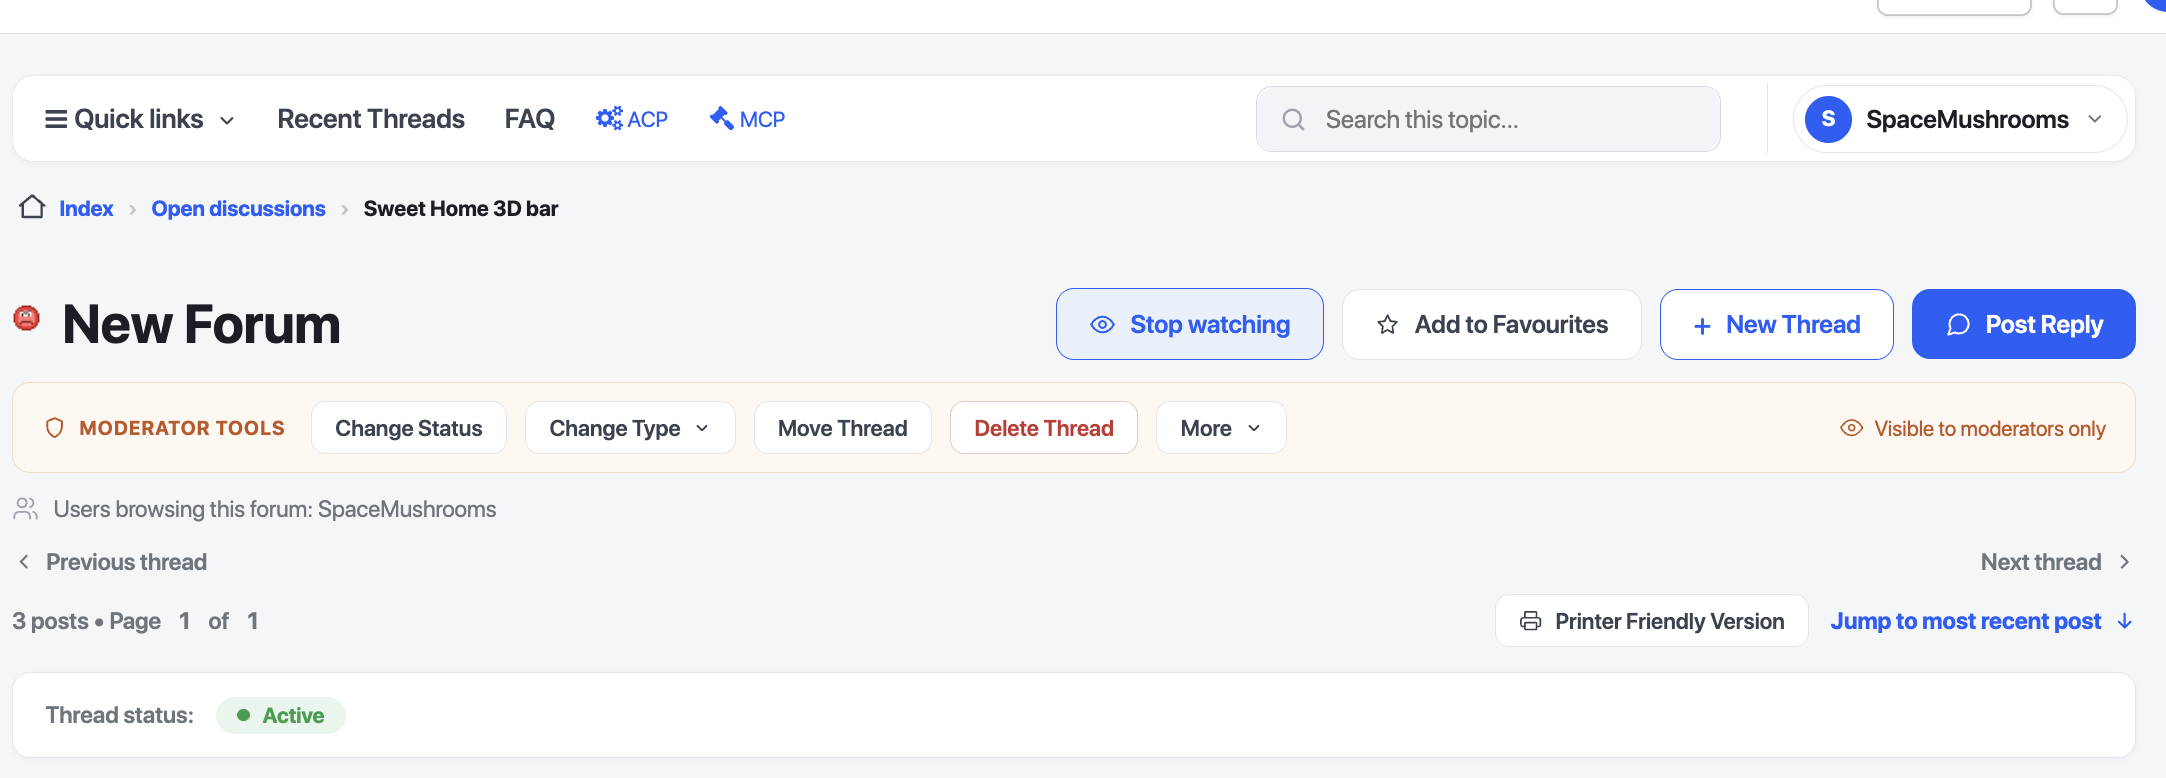The width and height of the screenshot is (2166, 778).
Task: Toggle Stop watching this thread
Action: coord(1190,324)
